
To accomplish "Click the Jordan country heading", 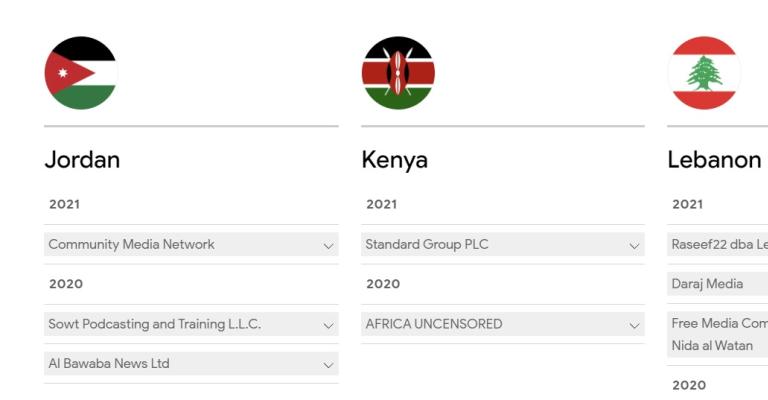I will pos(82,160).
